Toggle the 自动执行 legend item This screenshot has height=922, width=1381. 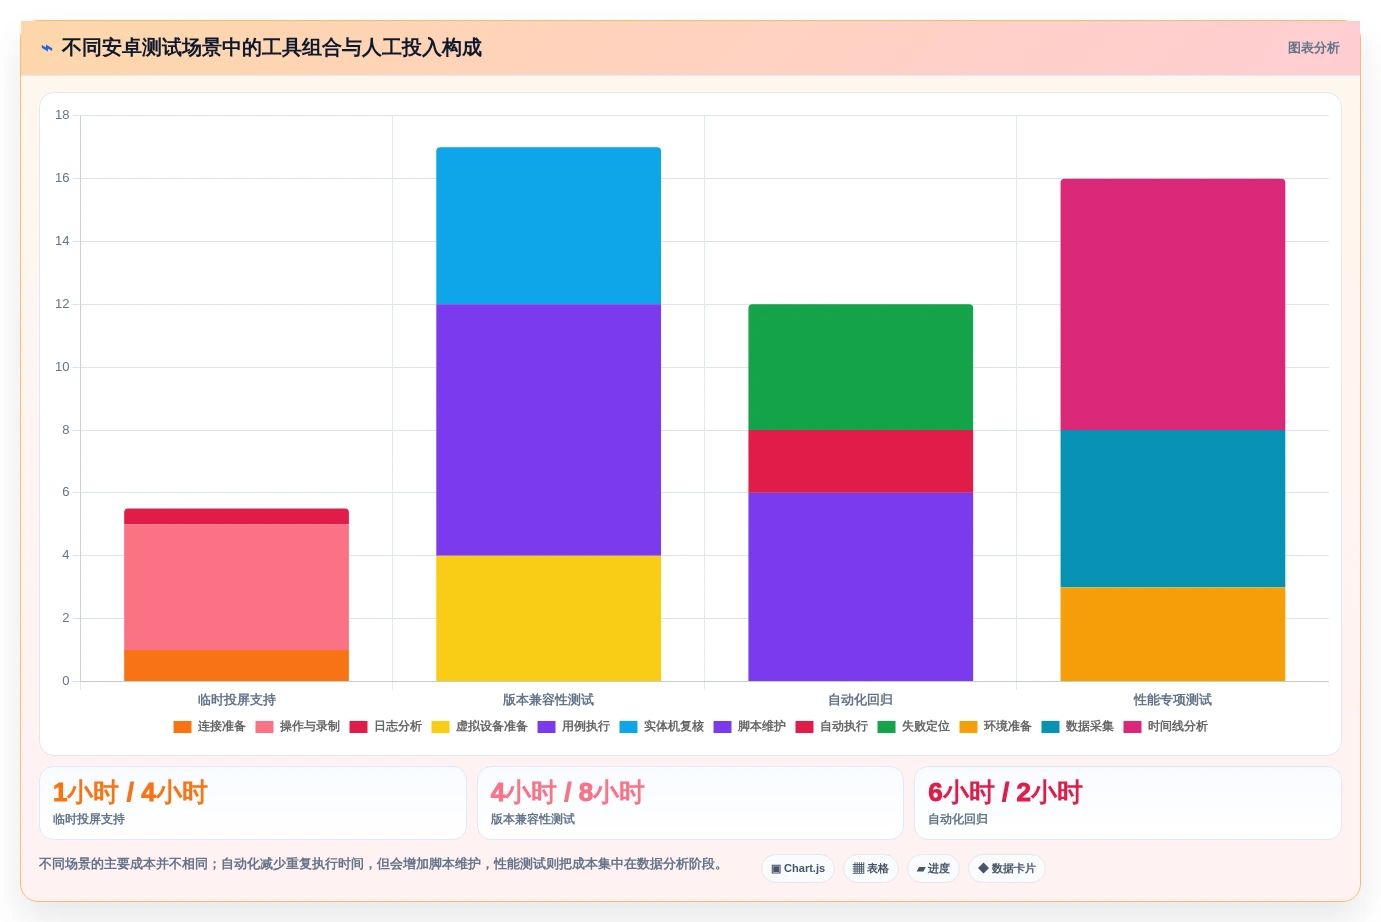pos(831,727)
